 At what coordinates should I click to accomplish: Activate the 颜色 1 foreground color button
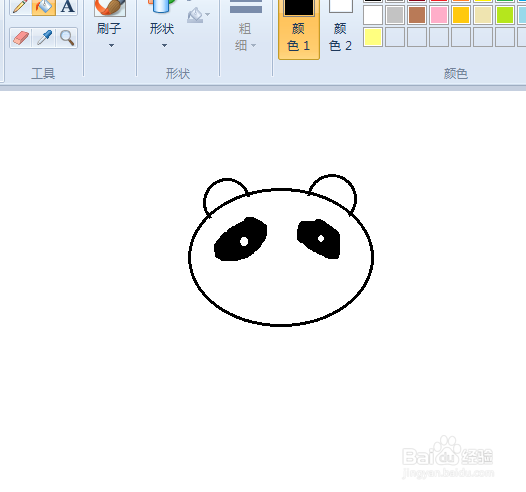click(299, 29)
